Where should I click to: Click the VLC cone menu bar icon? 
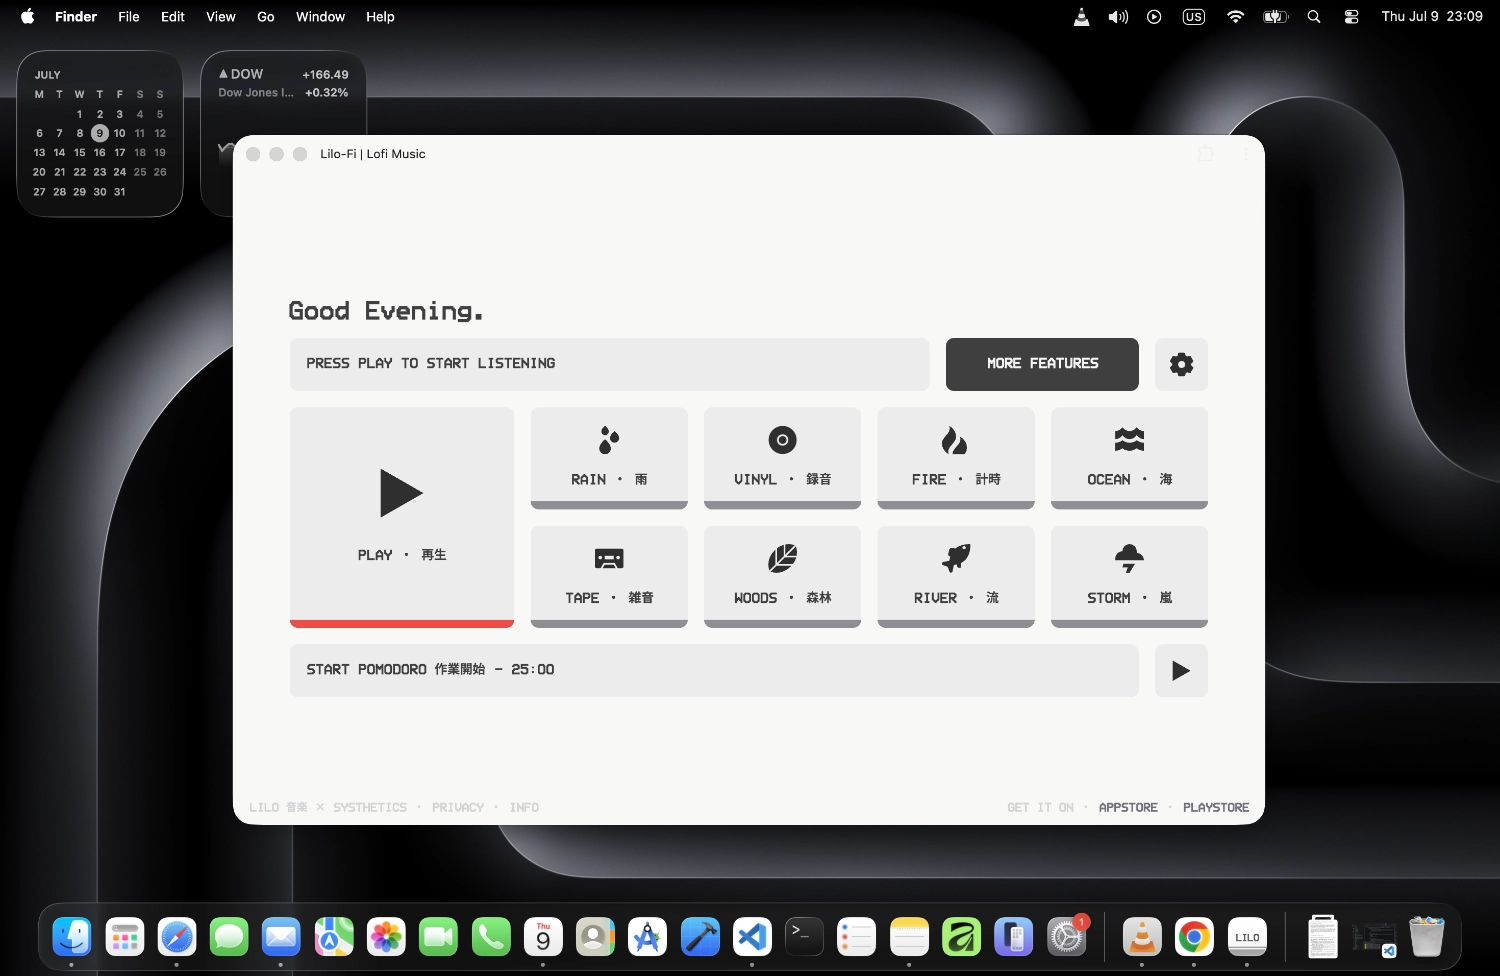(x=1081, y=16)
